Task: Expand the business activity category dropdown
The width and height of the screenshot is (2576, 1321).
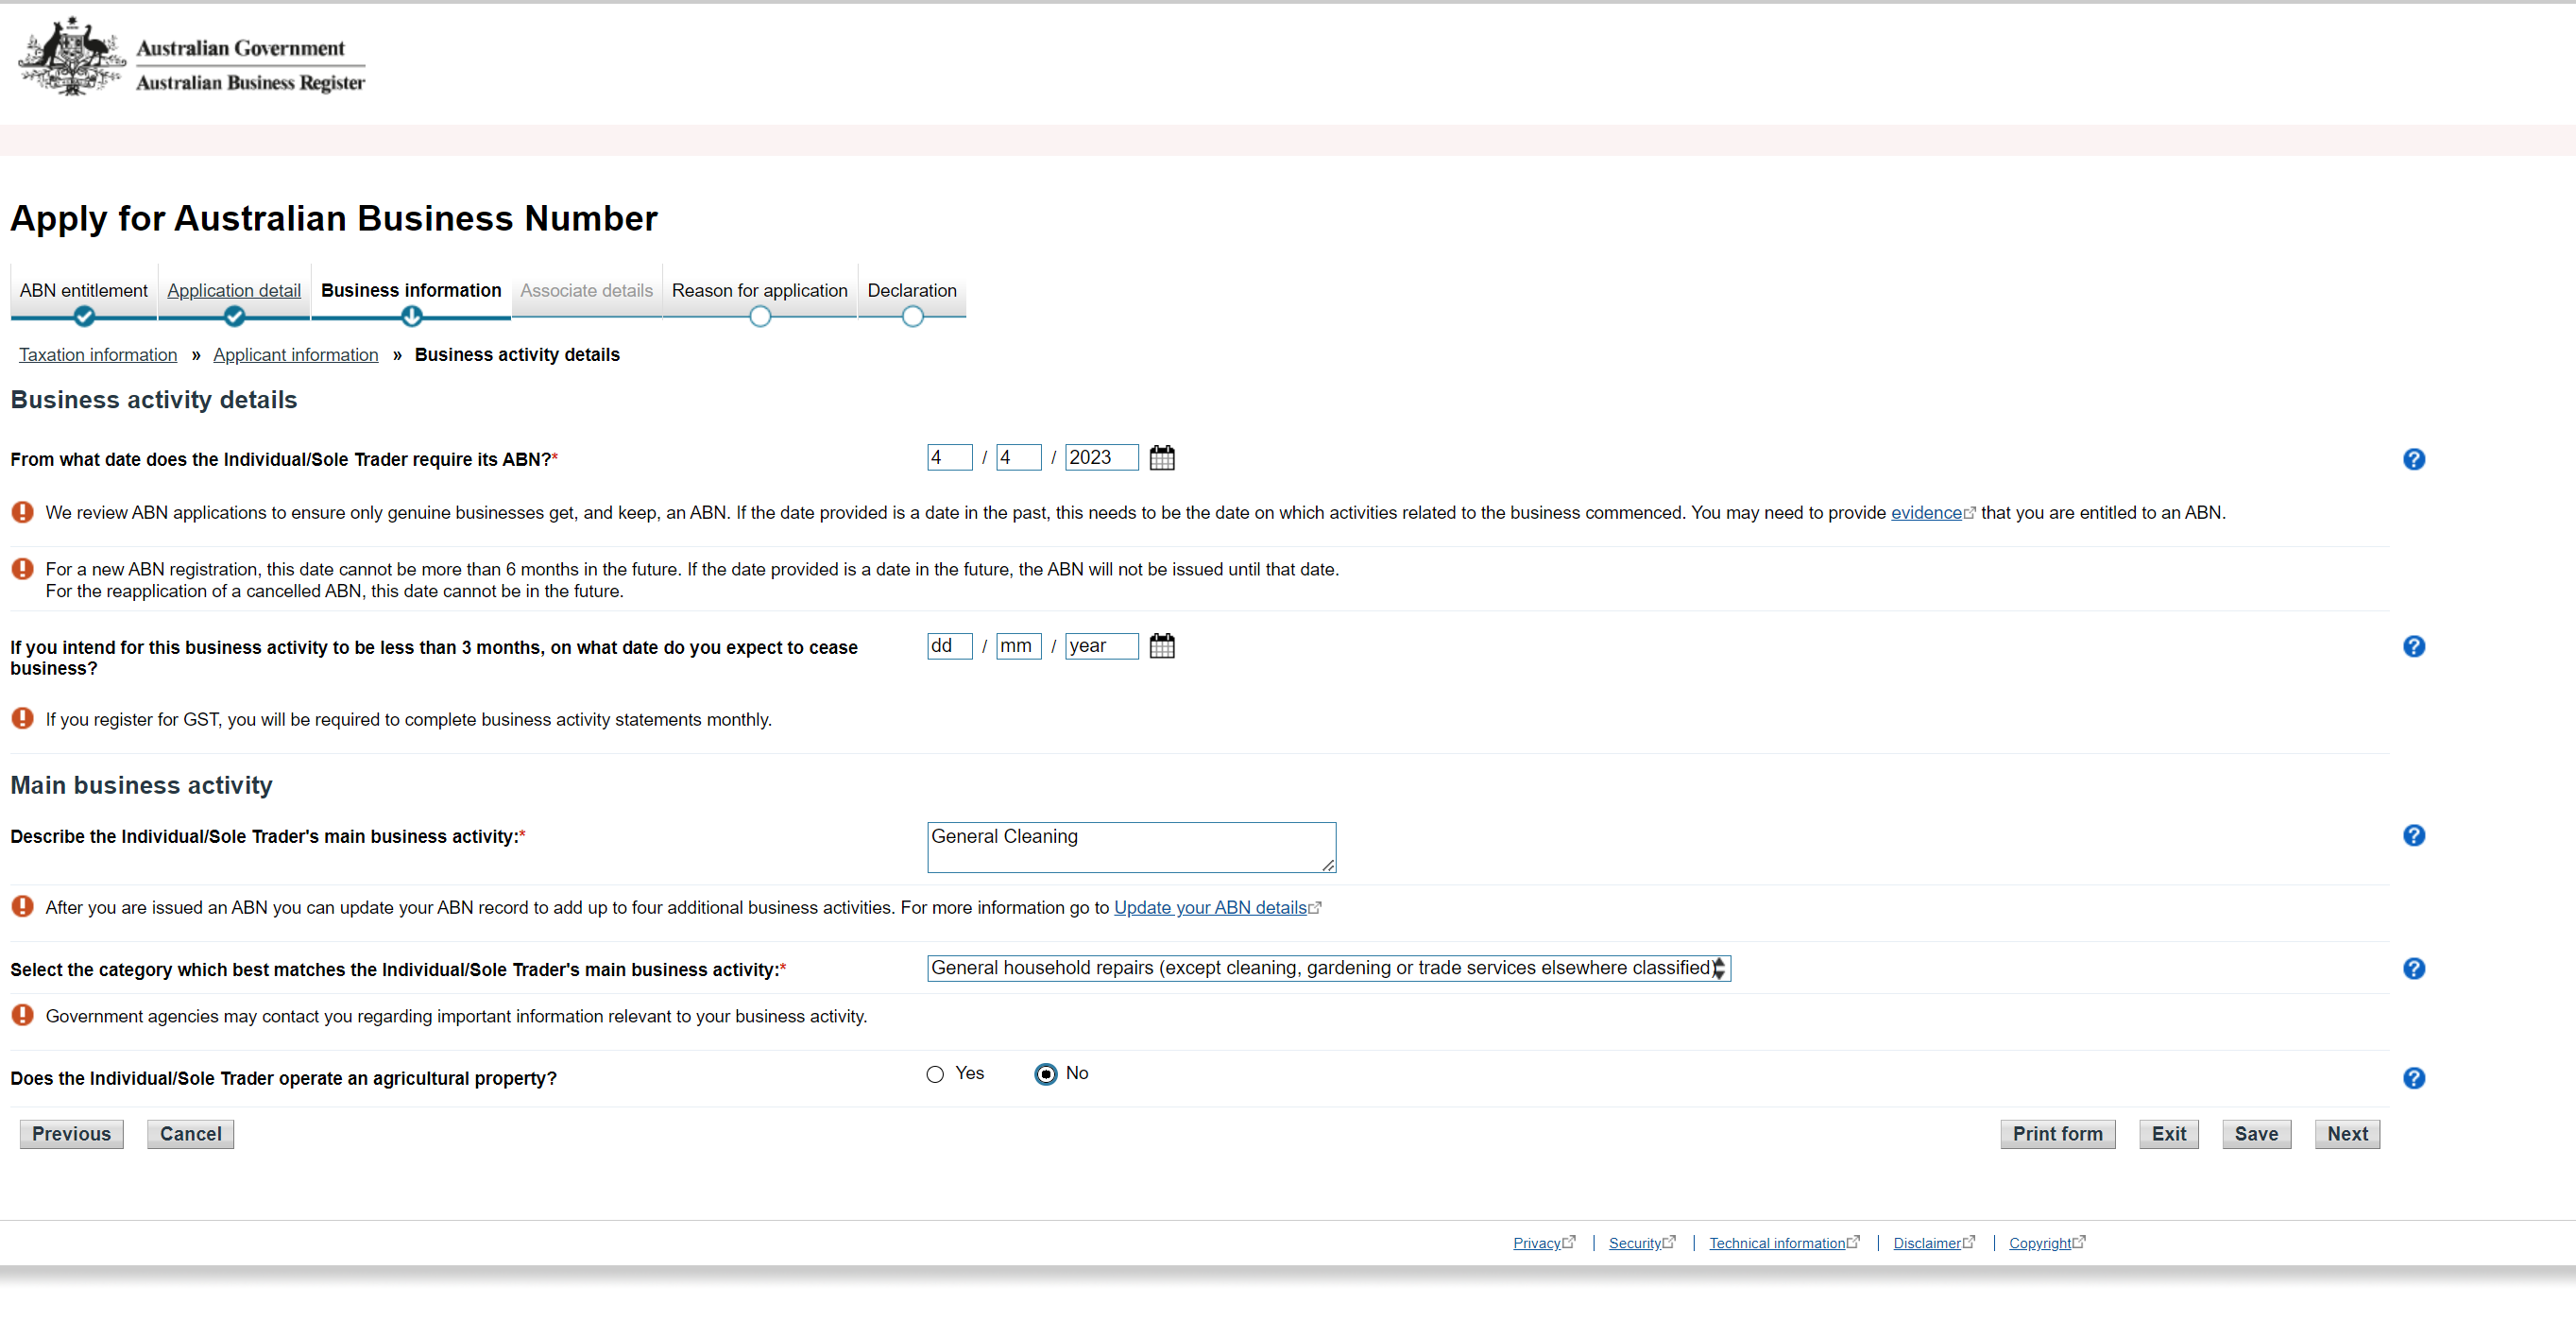Action: pos(1328,968)
